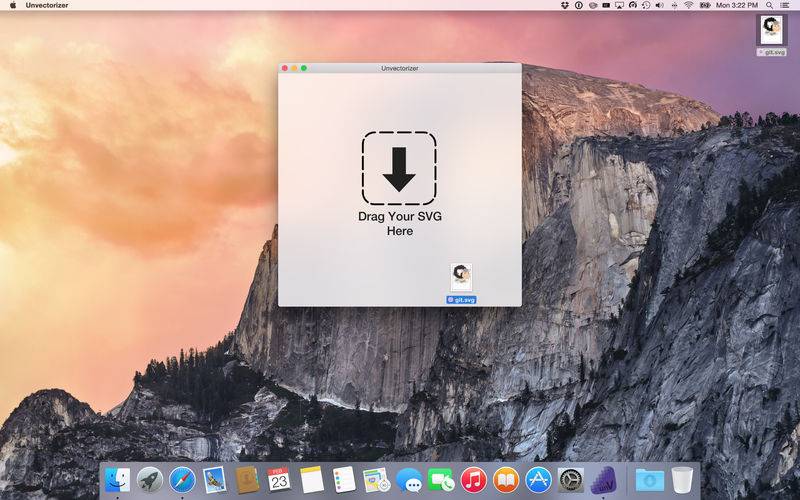Click purple Unvectorizer icon in Dock
Screen dimensions: 800x500
pyautogui.click(x=604, y=480)
